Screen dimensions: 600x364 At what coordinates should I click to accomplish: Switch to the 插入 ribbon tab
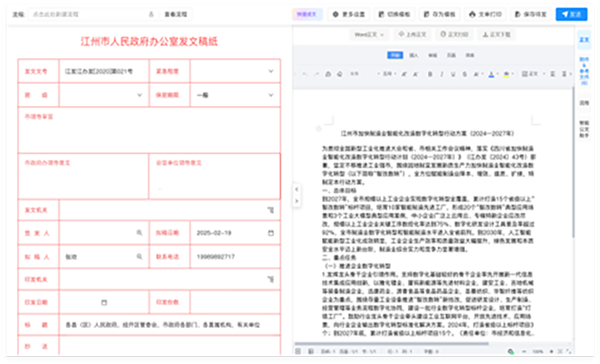(x=414, y=55)
